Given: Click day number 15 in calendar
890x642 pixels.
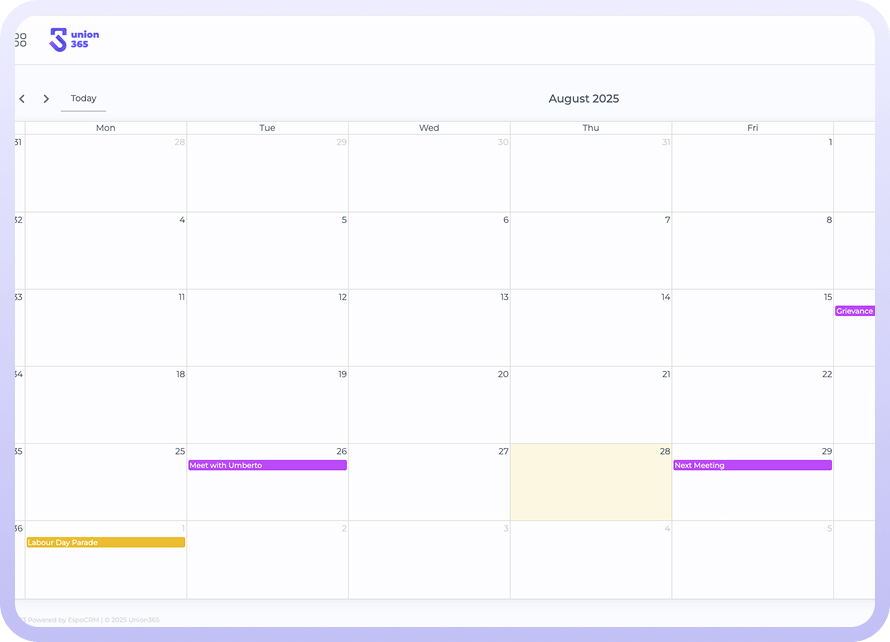Looking at the screenshot, I should click(827, 297).
